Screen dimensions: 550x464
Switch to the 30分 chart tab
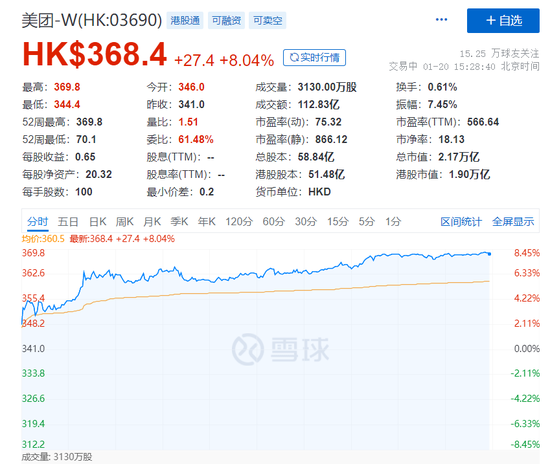[x=306, y=221]
